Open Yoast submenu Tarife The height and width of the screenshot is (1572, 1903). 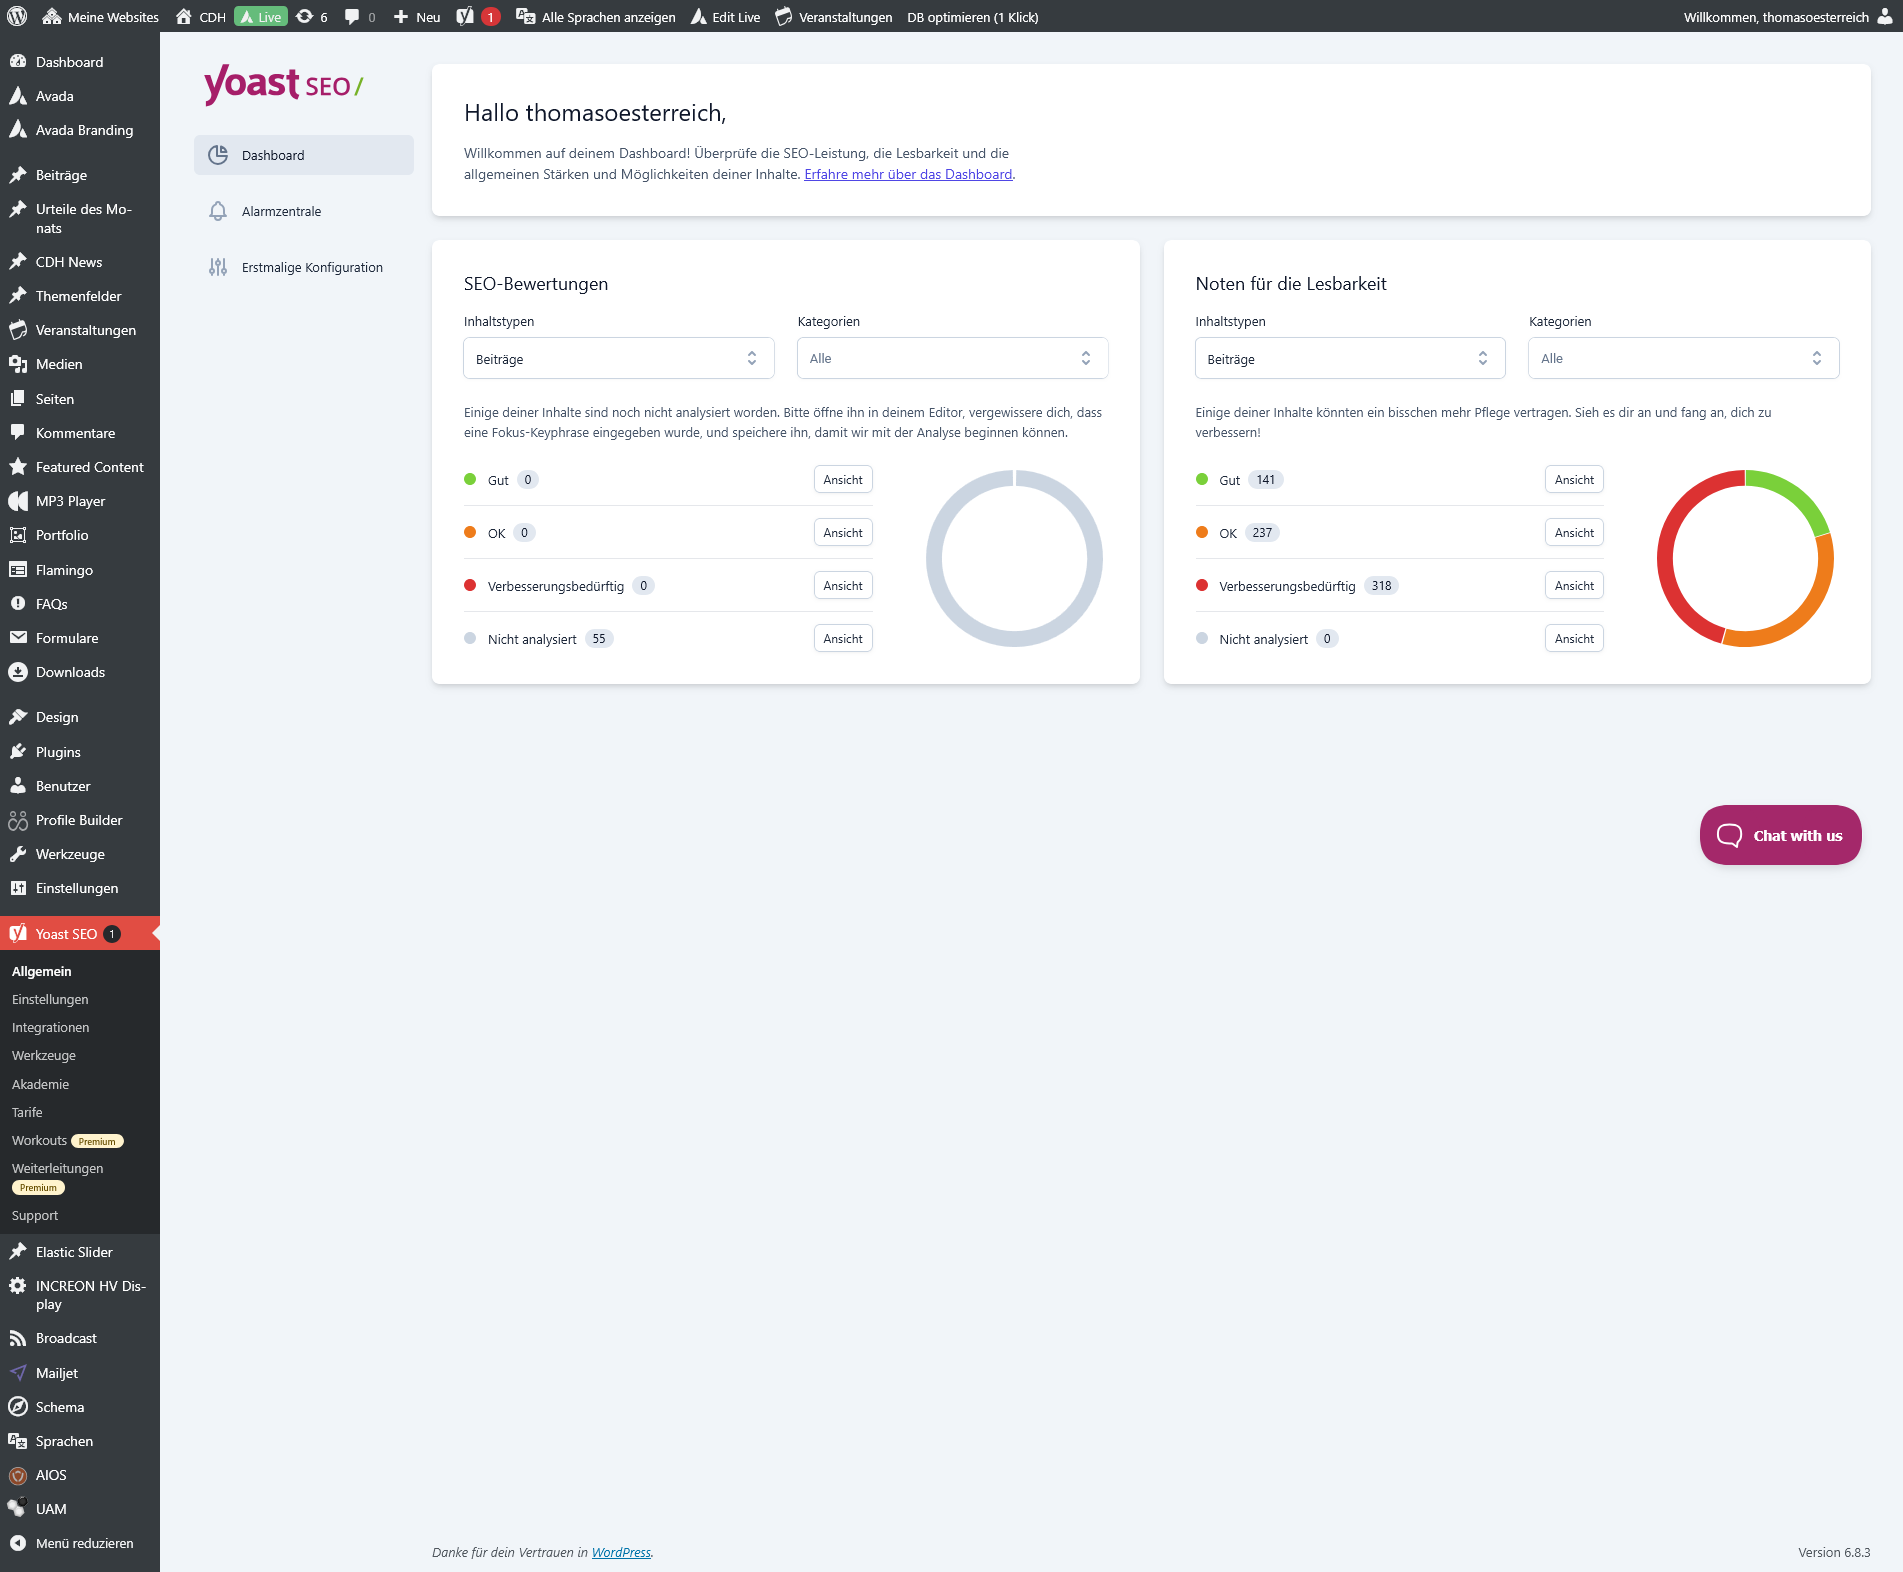(x=27, y=1112)
